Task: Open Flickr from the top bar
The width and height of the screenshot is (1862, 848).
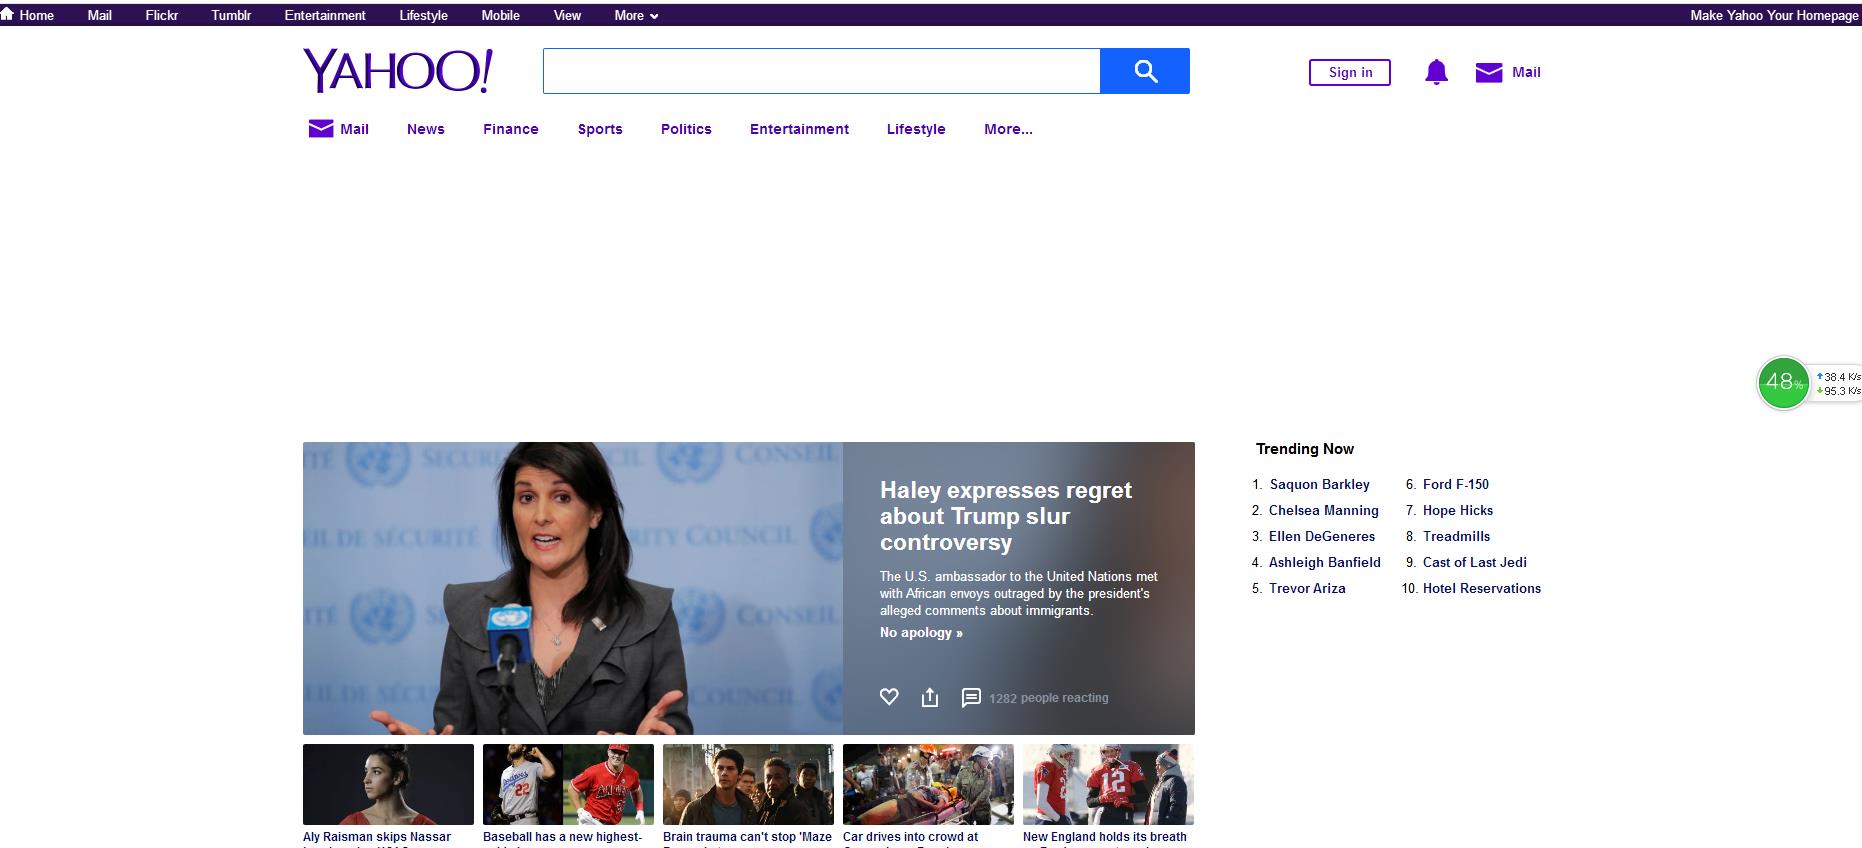Action: point(162,15)
